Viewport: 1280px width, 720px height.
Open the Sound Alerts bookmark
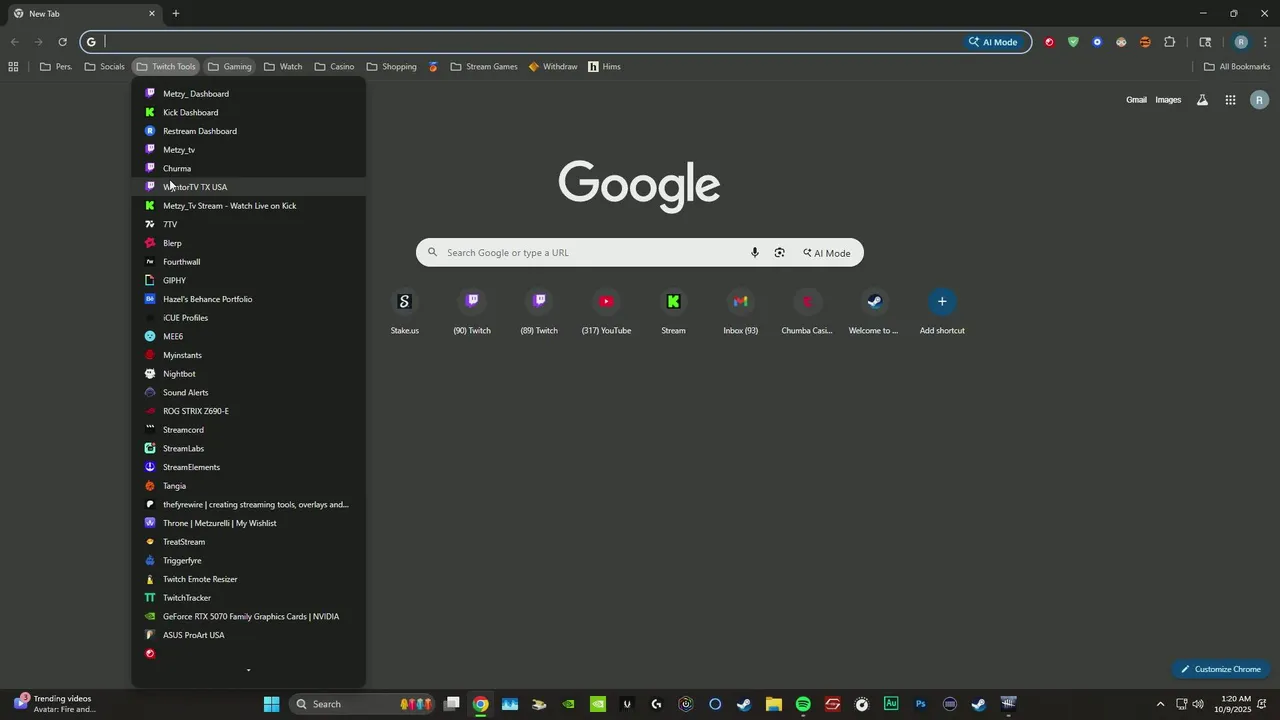[x=248, y=393]
